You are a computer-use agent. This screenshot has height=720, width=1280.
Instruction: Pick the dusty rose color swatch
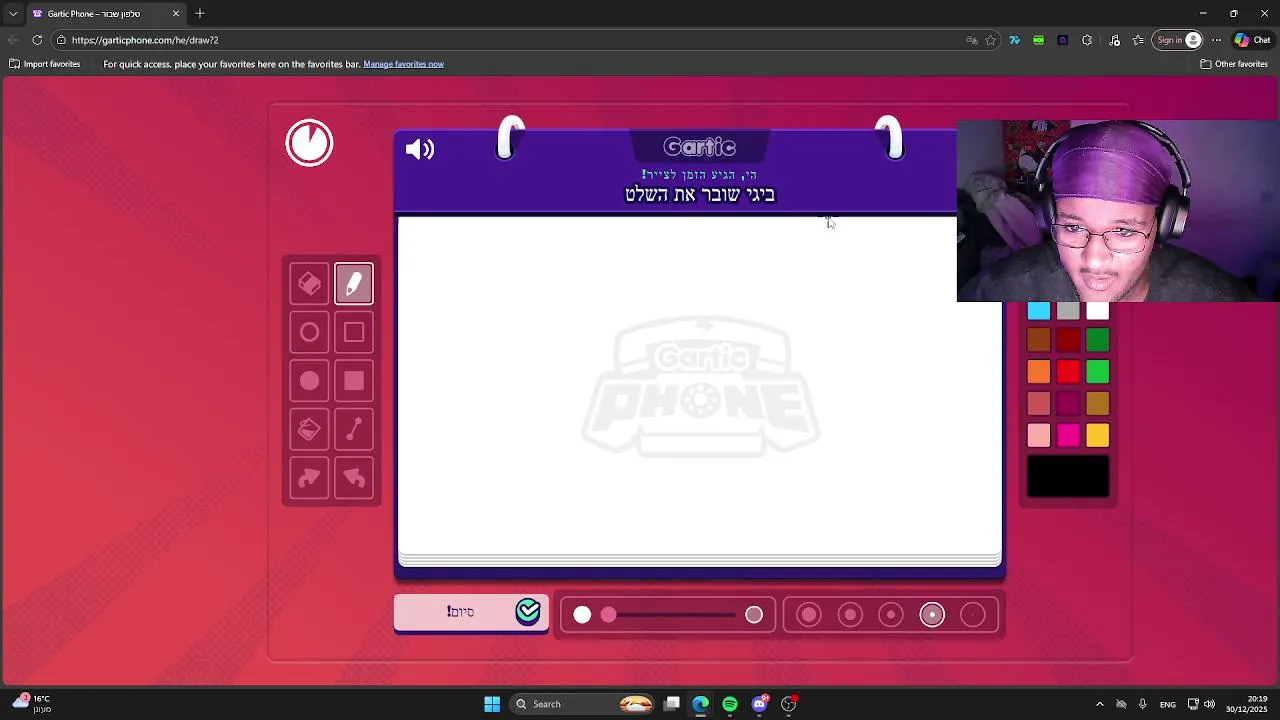[1039, 404]
